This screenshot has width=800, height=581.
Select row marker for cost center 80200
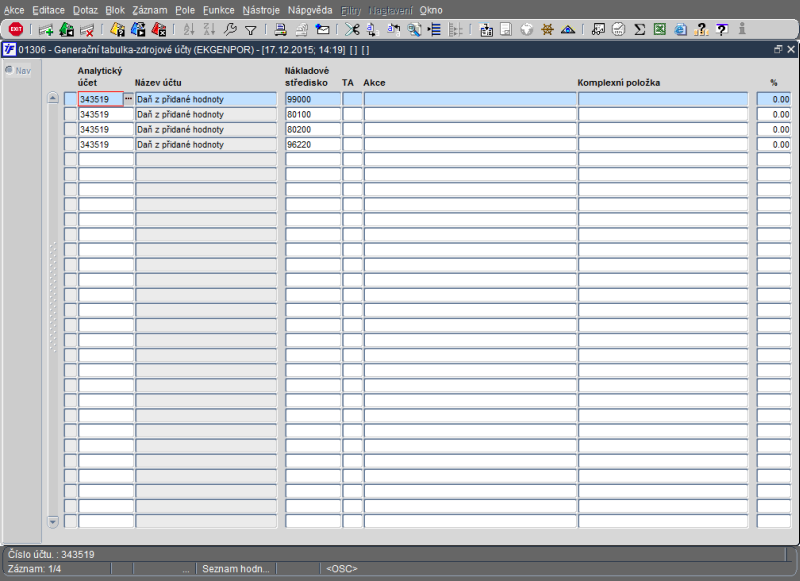(70, 130)
